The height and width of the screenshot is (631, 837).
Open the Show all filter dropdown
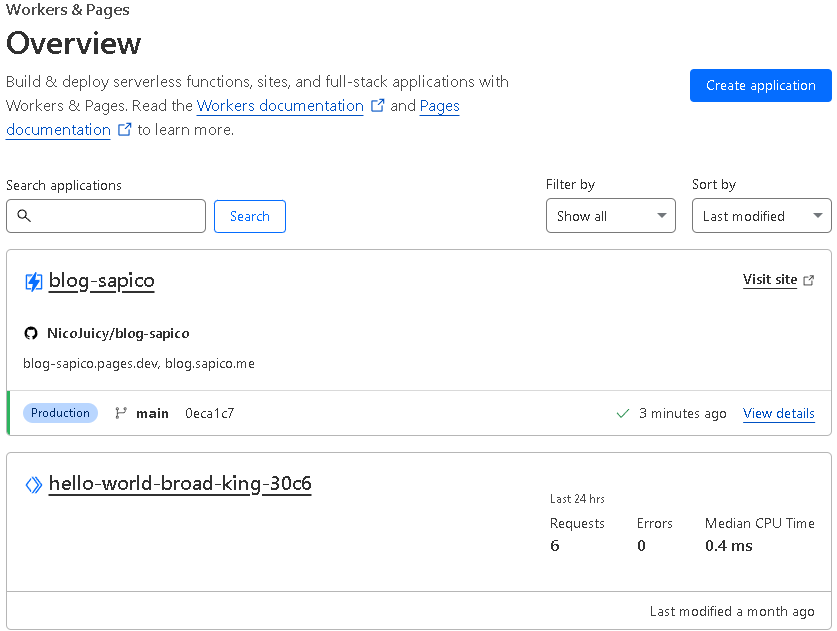pyautogui.click(x=611, y=216)
